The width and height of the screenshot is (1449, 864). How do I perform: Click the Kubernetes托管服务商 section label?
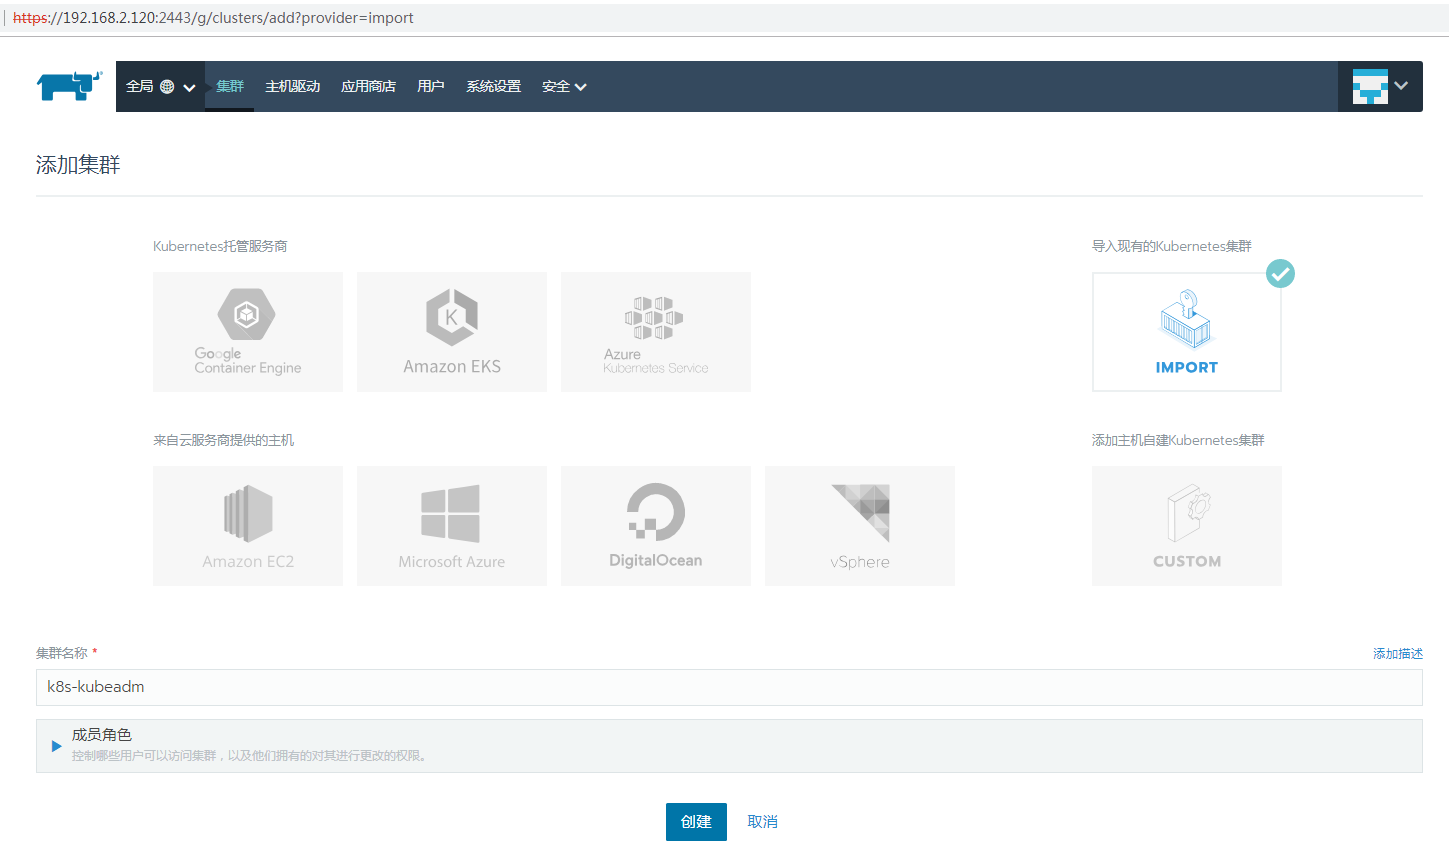pos(220,246)
